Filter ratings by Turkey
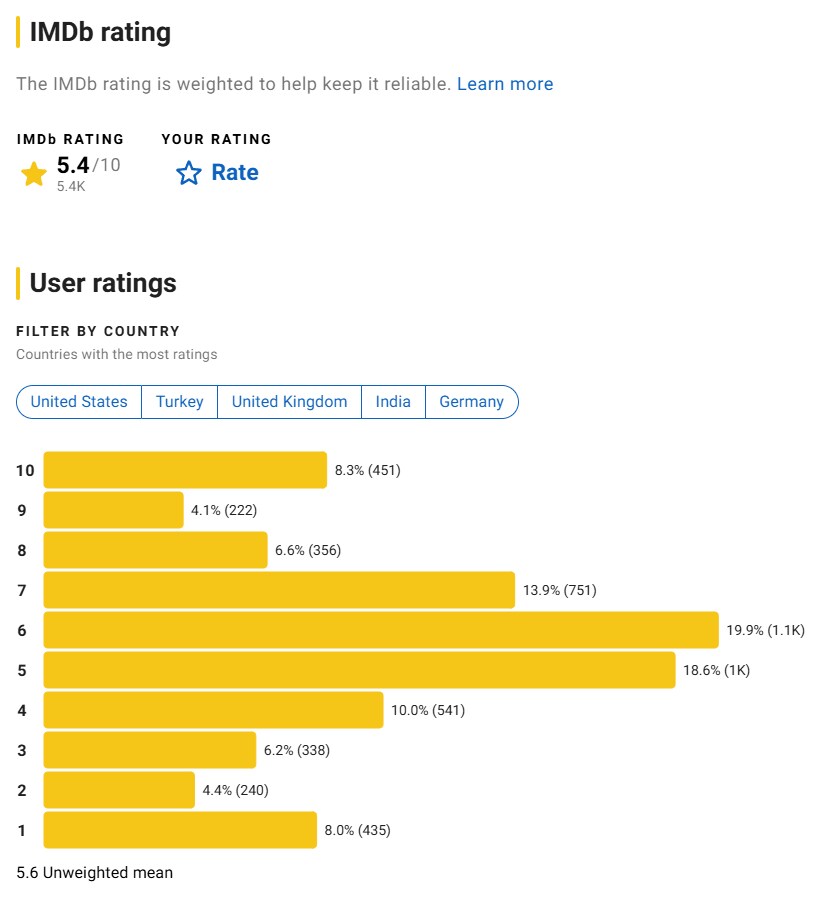The width and height of the screenshot is (831, 899). pyautogui.click(x=179, y=402)
